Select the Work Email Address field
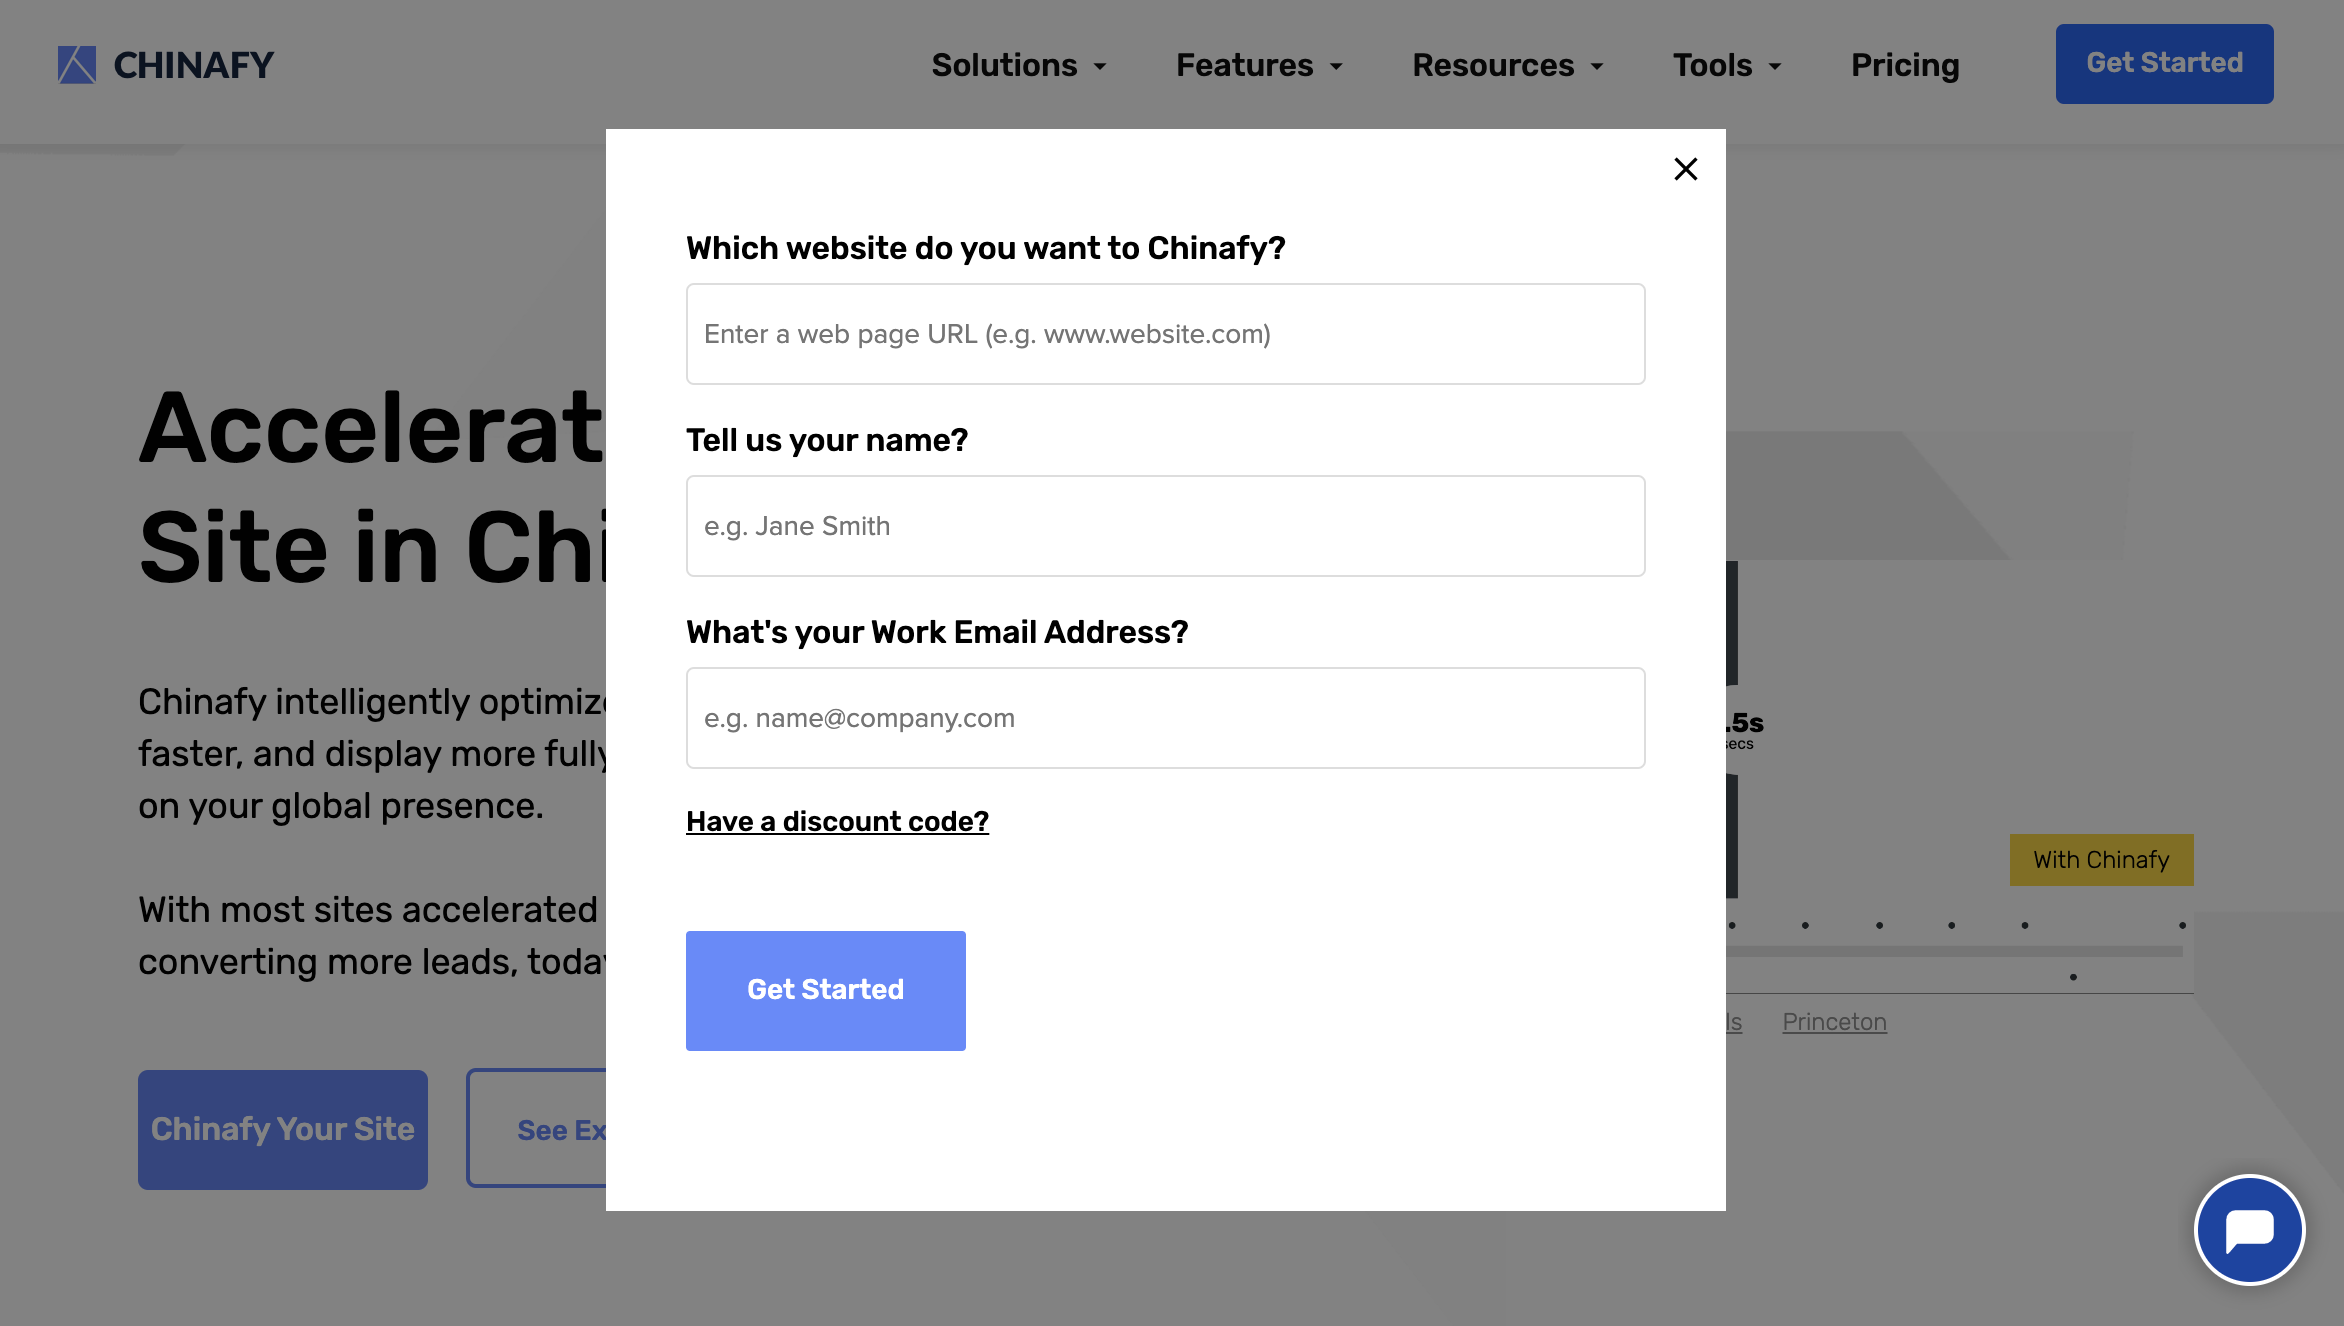This screenshot has height=1326, width=2344. point(1165,718)
